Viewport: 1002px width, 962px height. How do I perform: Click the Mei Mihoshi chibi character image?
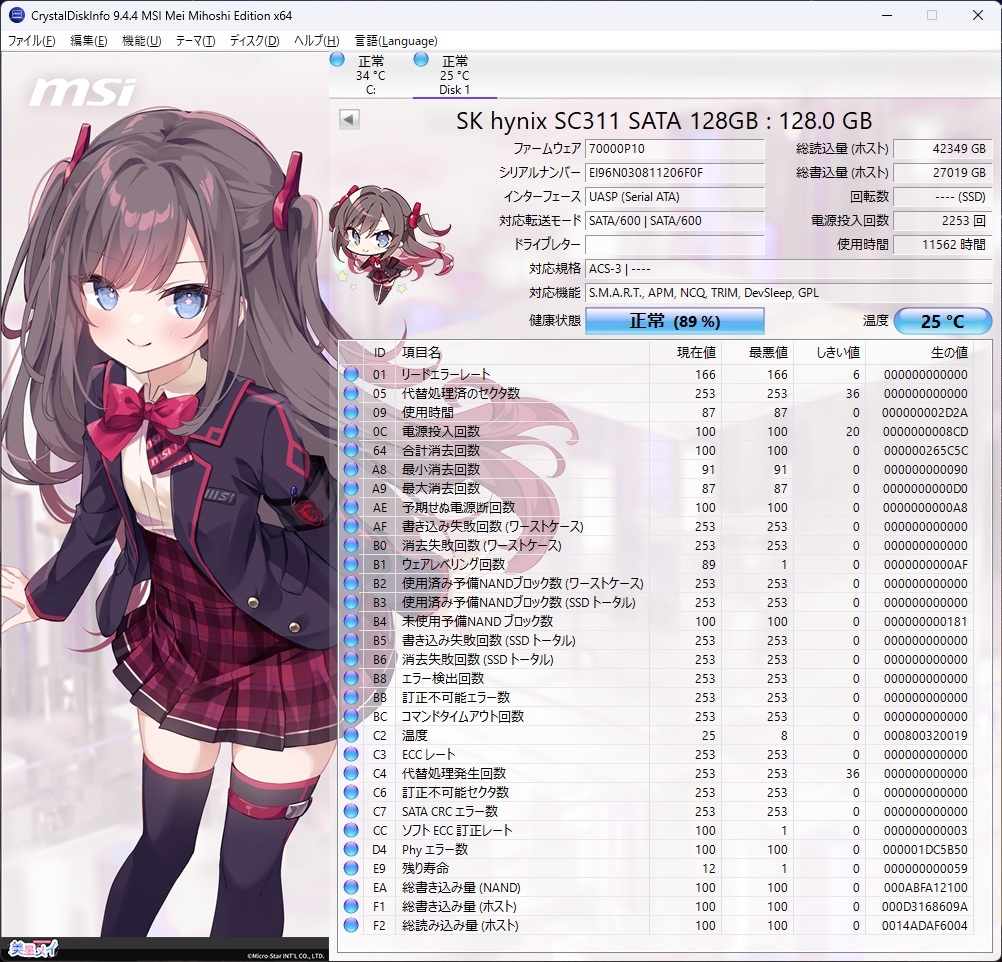[390, 245]
